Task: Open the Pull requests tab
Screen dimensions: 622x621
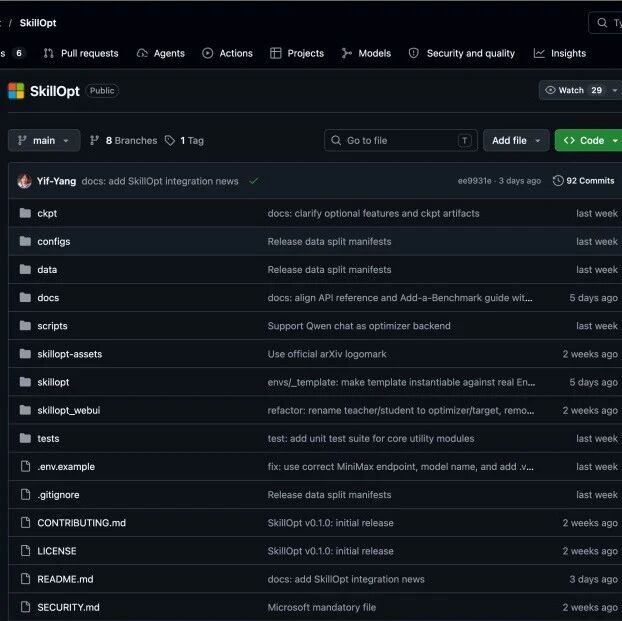Action: [81, 53]
